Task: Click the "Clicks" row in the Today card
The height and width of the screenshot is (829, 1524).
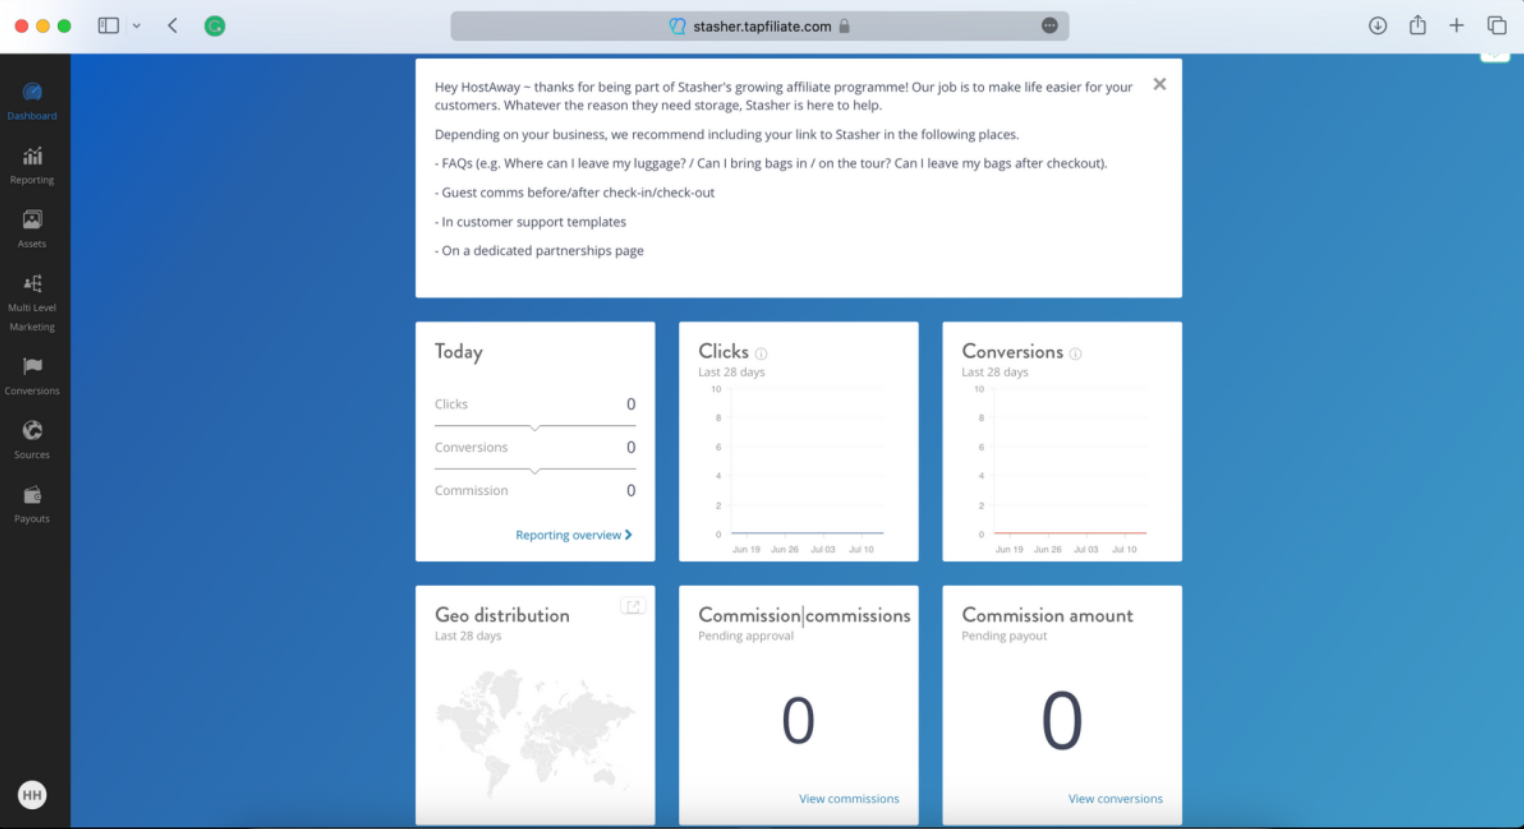Action: (535, 404)
